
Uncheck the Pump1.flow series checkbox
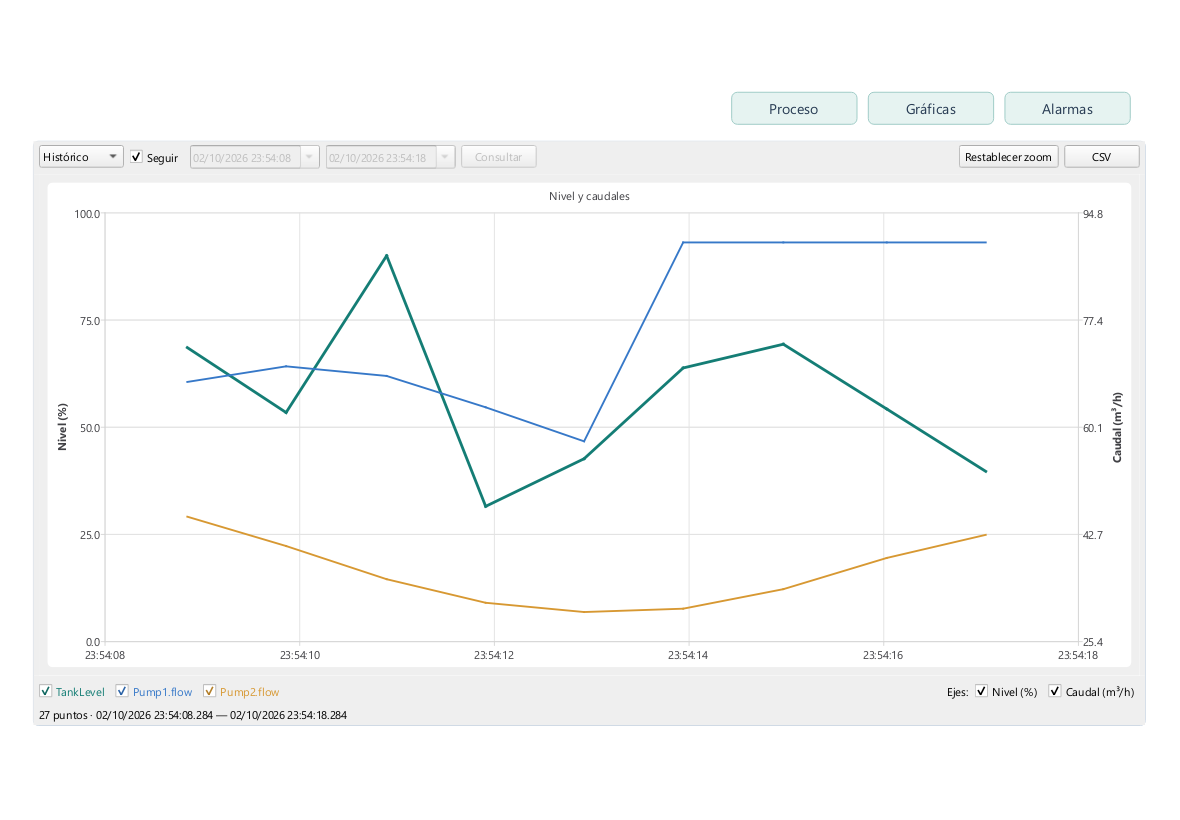pyautogui.click(x=122, y=691)
